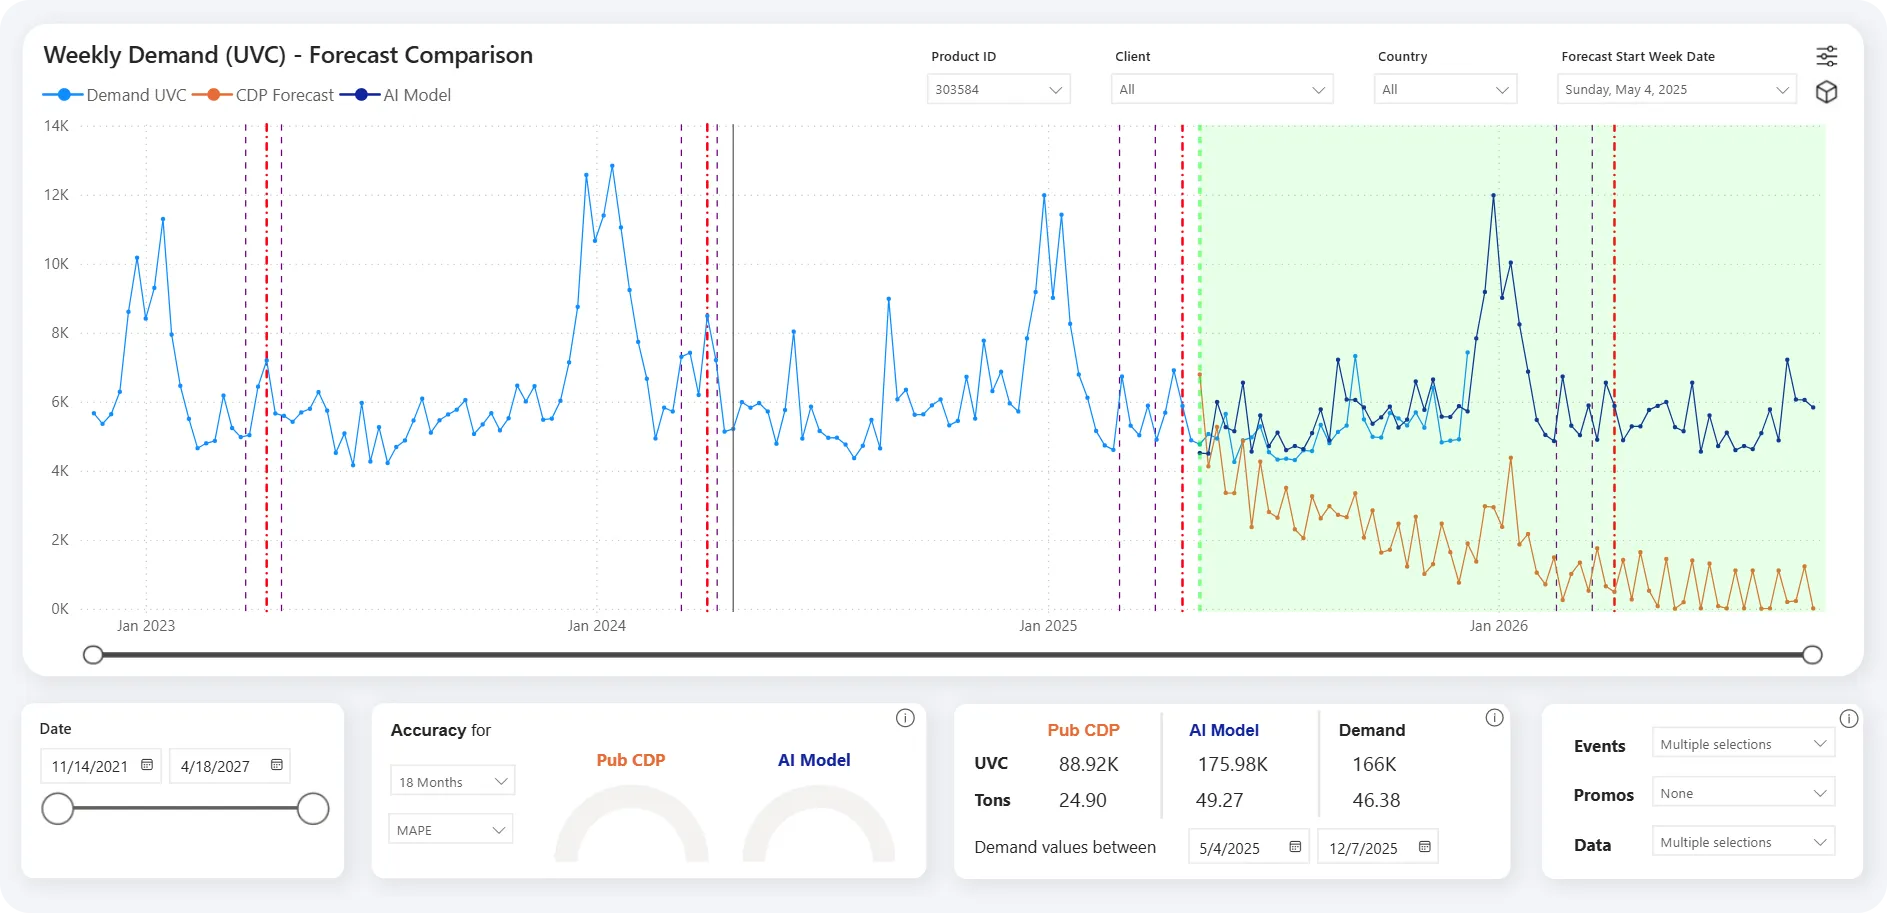
Task: Expand the Client filter dropdown
Action: point(1222,89)
